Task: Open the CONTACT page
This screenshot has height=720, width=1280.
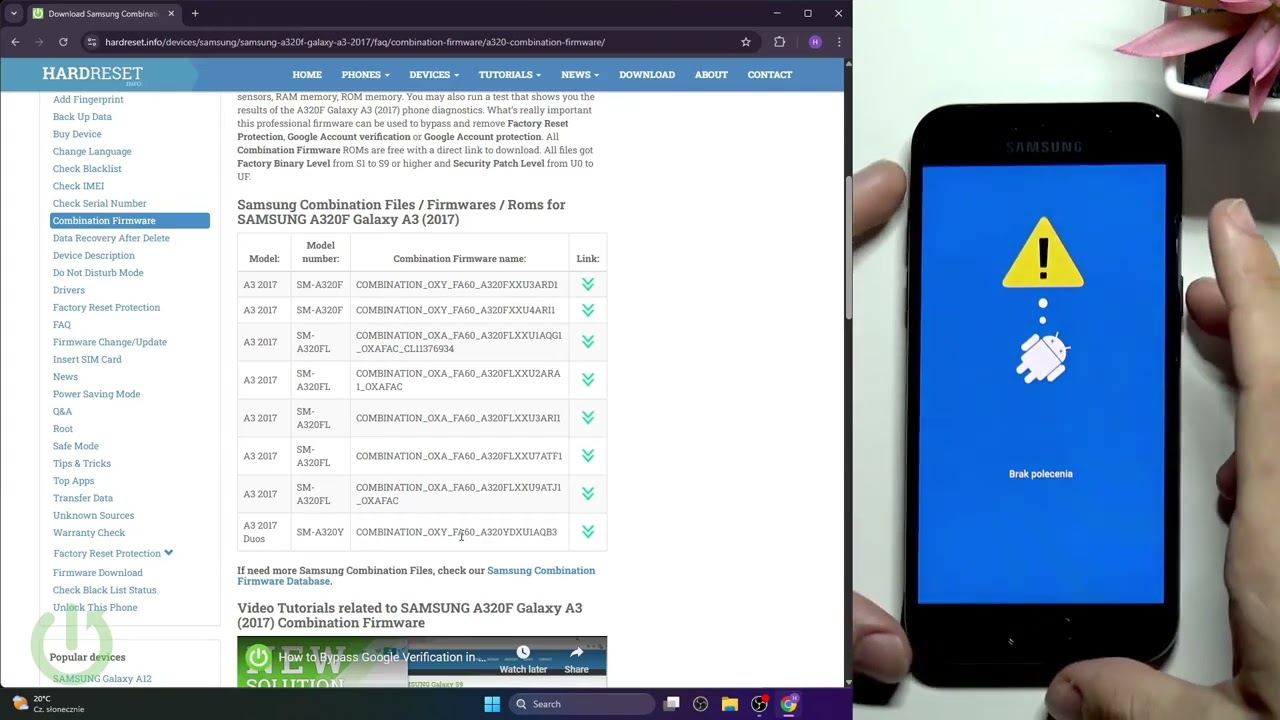Action: tap(770, 74)
